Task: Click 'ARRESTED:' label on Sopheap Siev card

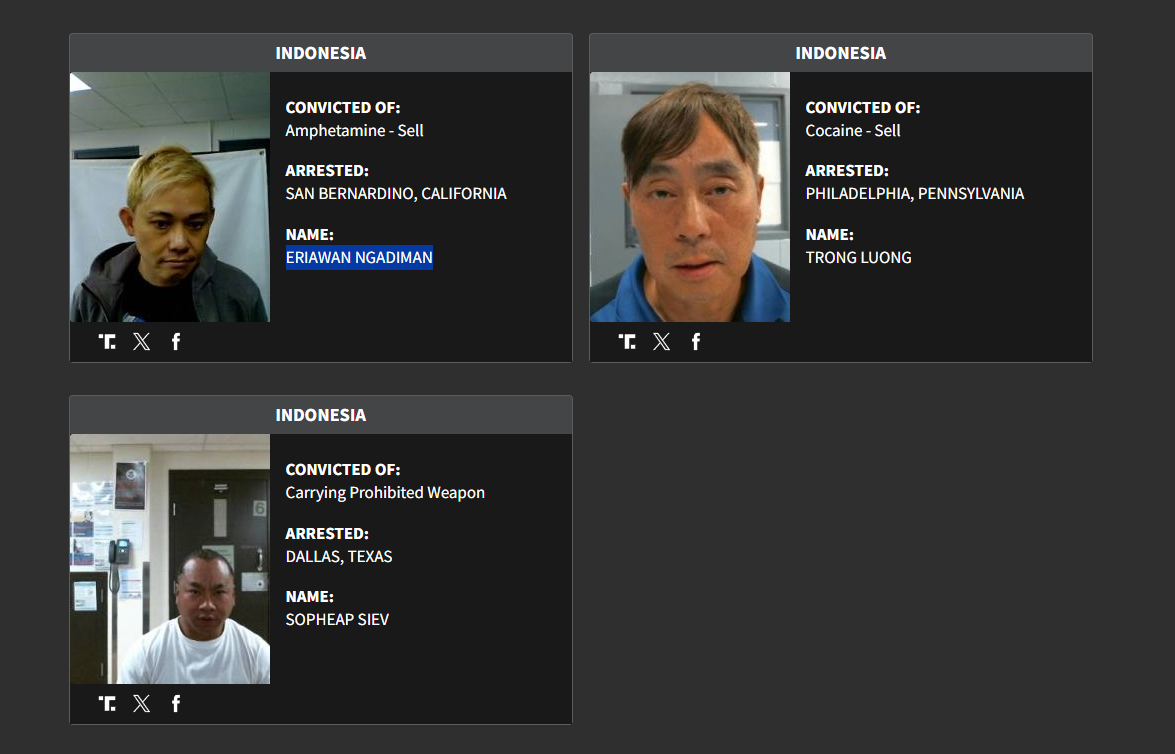Action: (x=327, y=534)
